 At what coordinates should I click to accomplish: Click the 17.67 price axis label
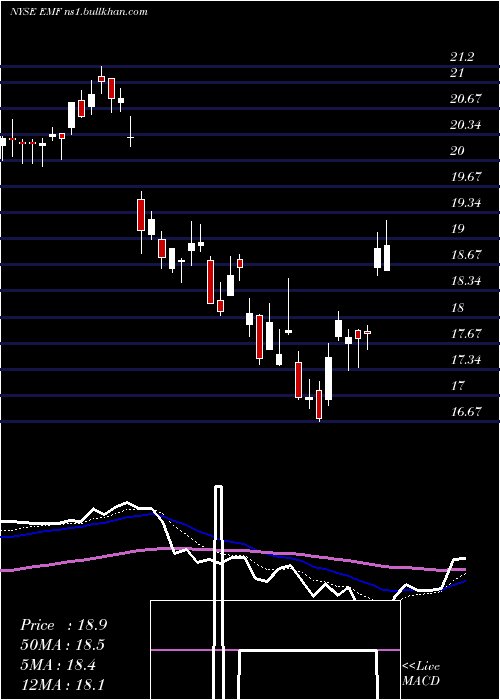466,333
